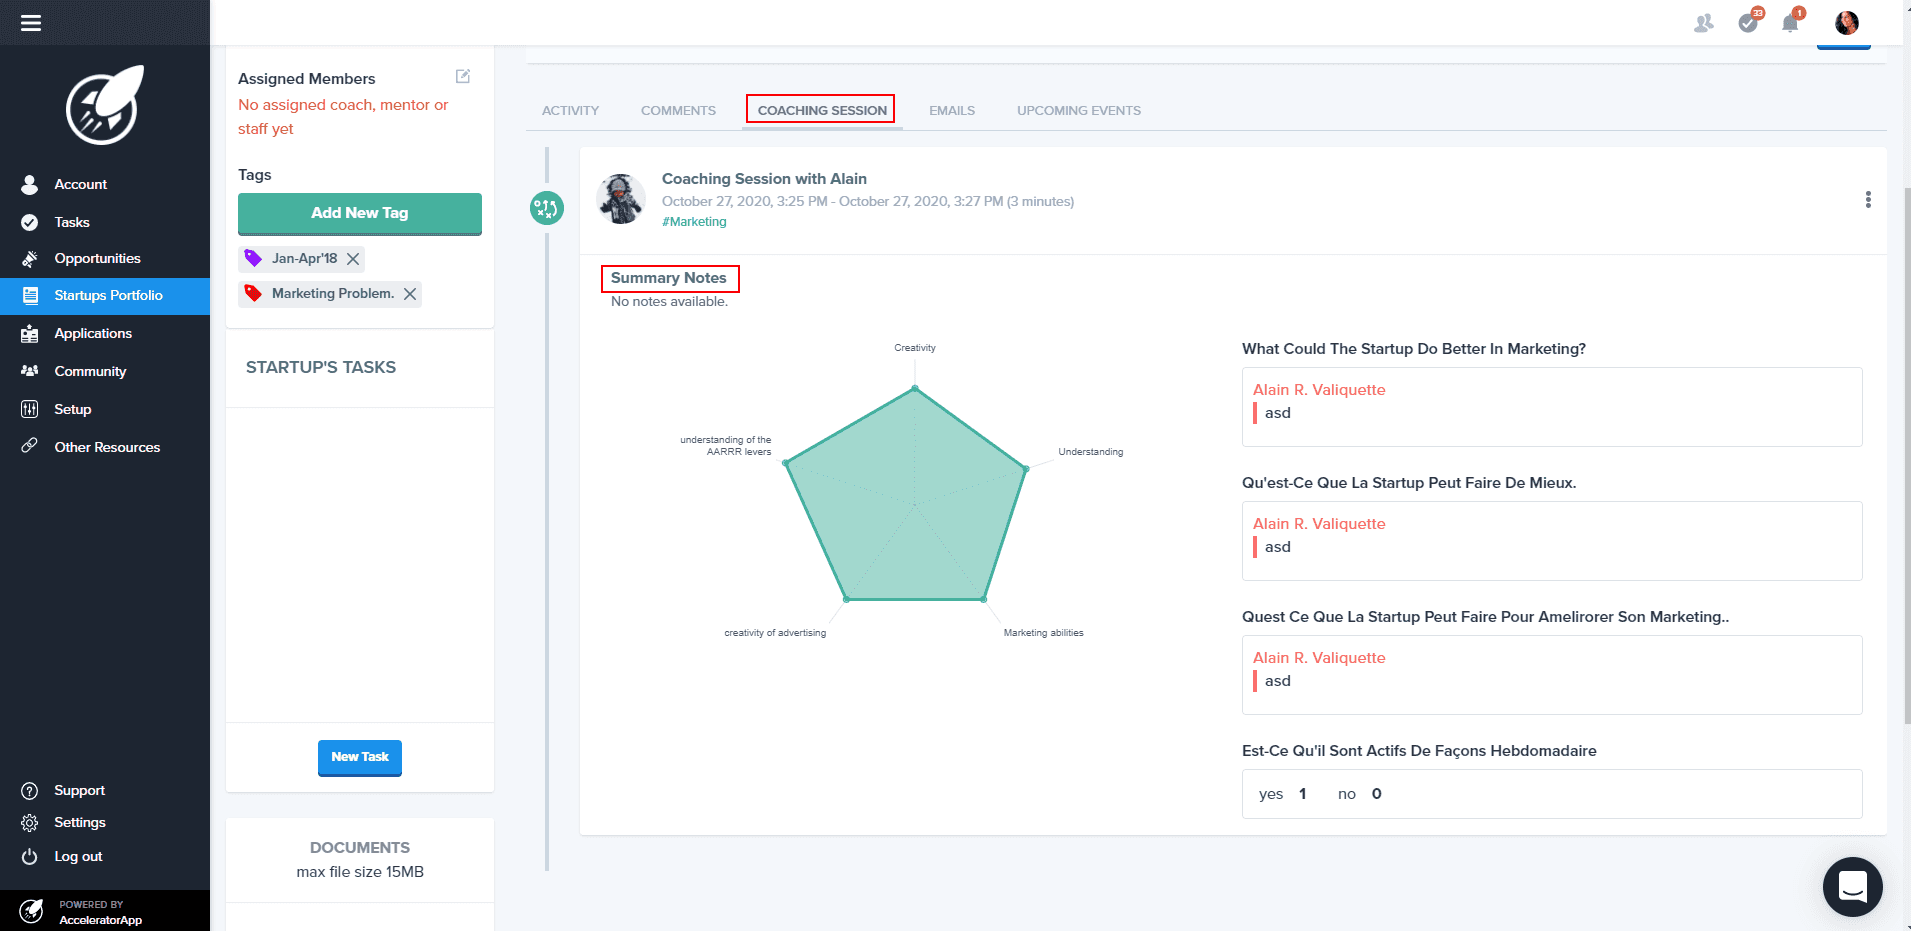Click the rocket logo in sidebar

tap(105, 105)
